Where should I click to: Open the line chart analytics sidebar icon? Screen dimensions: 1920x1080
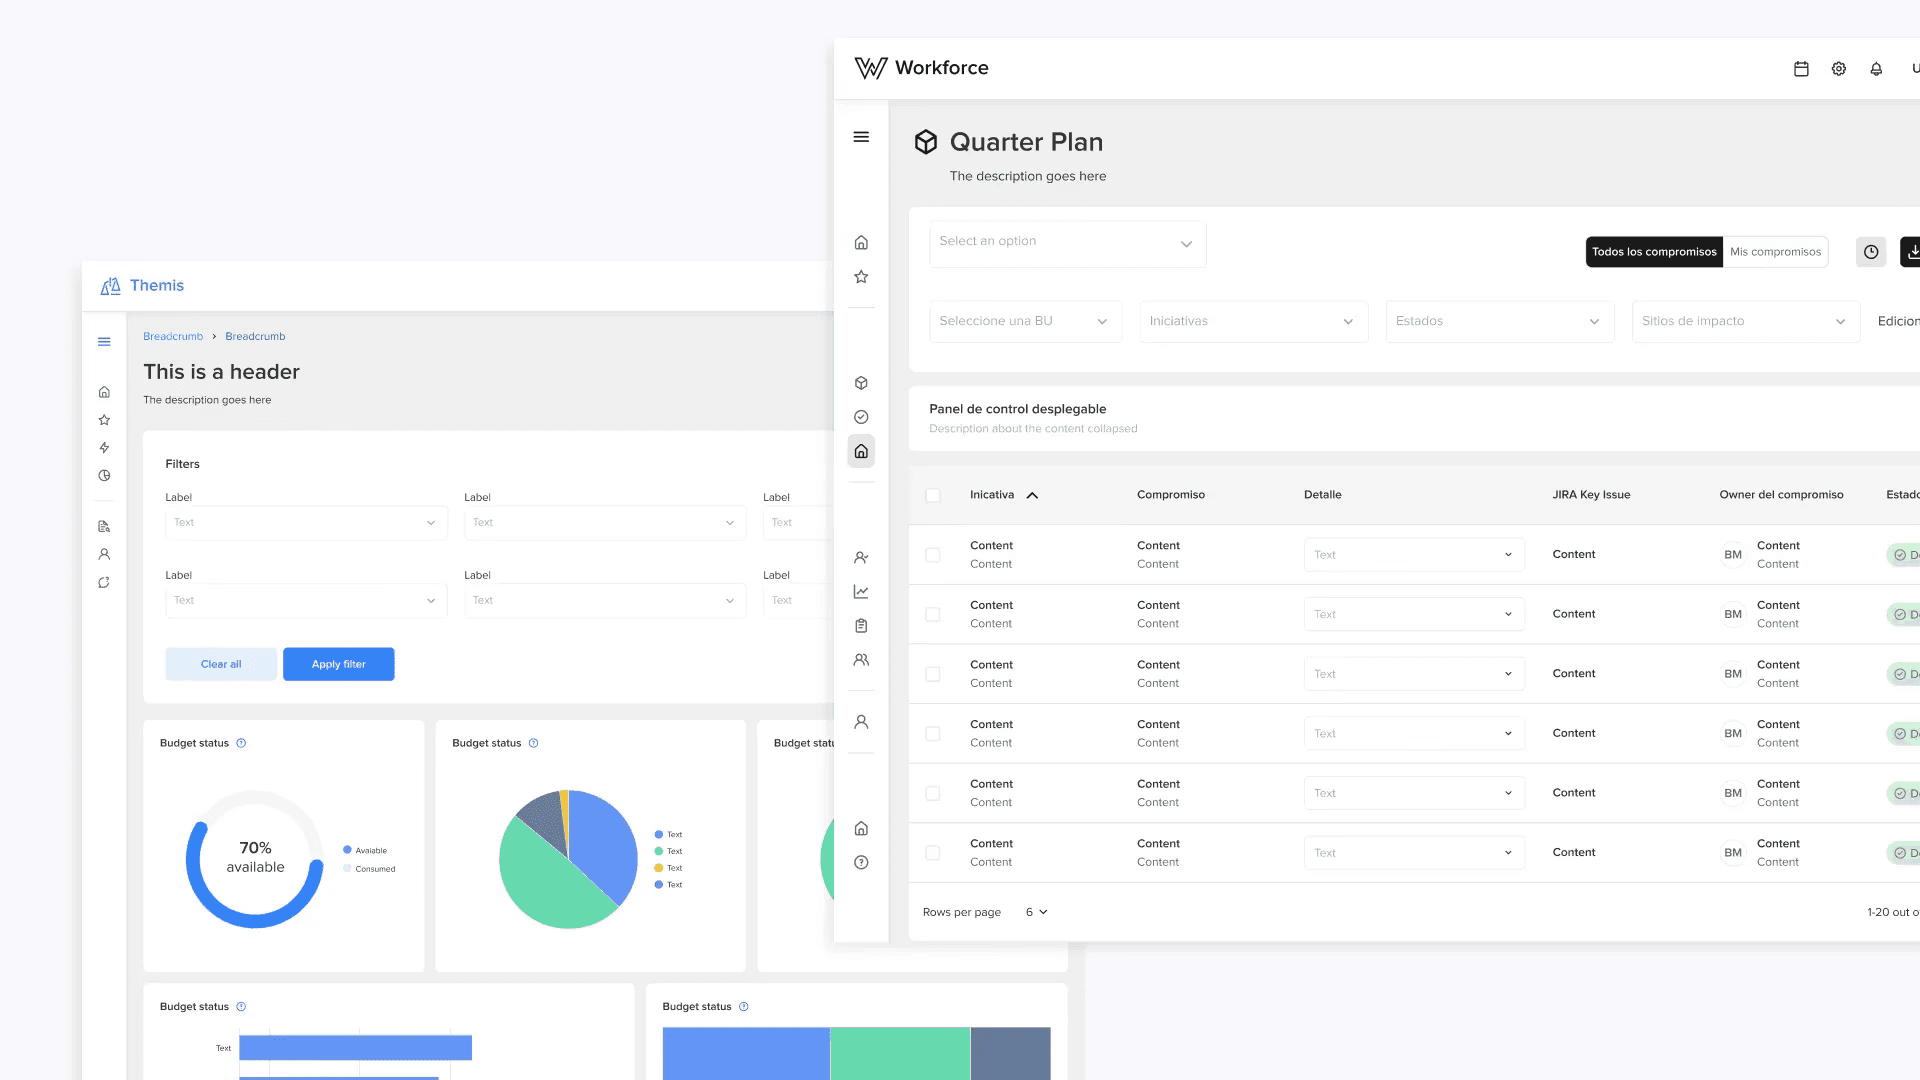pyautogui.click(x=861, y=592)
